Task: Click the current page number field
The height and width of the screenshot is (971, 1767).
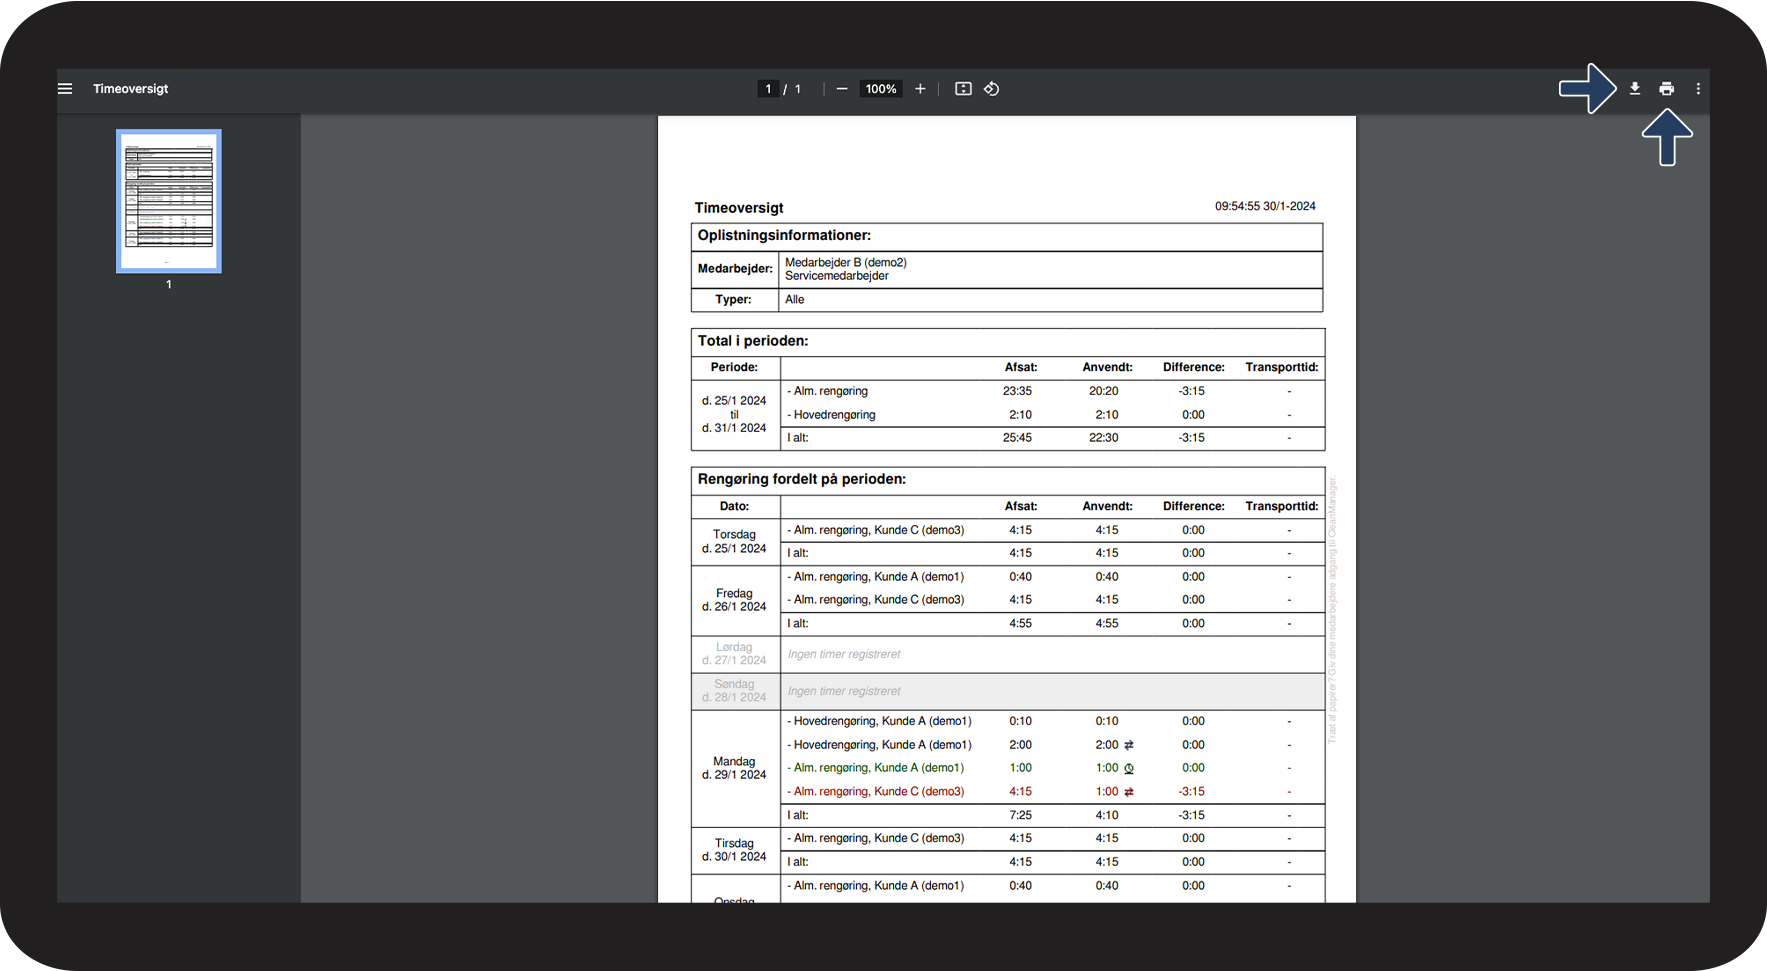Action: [x=768, y=89]
